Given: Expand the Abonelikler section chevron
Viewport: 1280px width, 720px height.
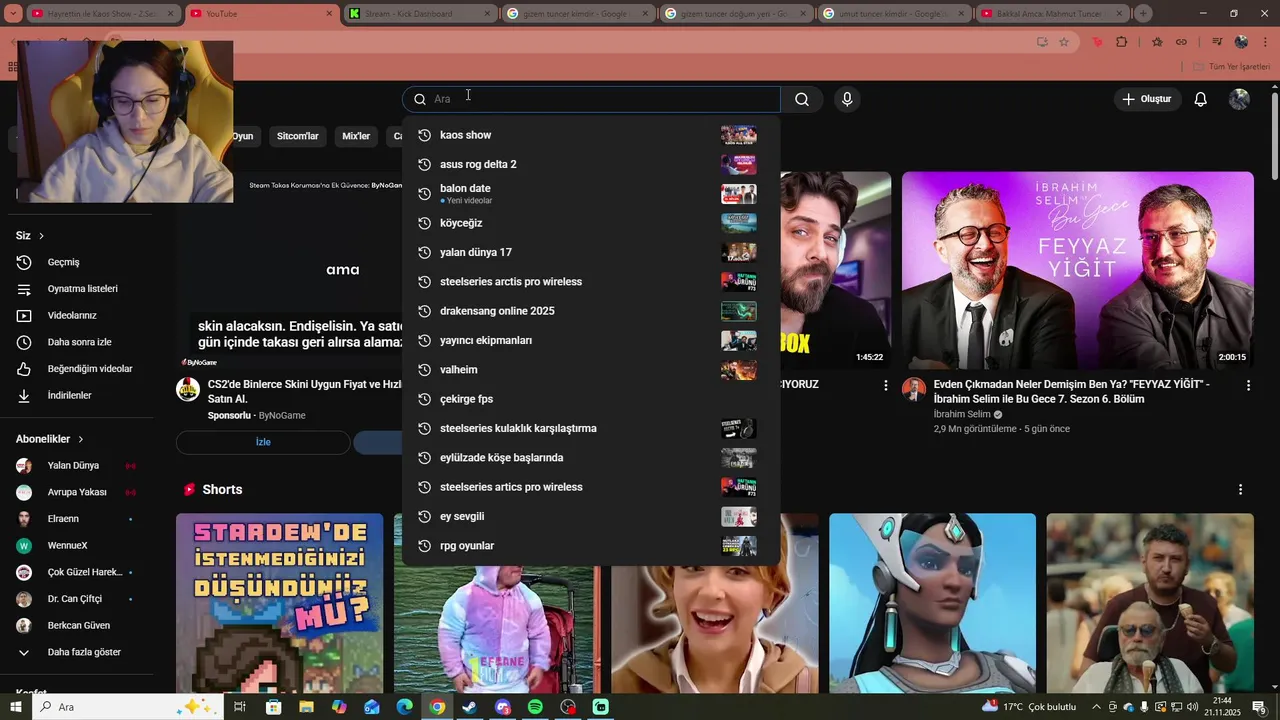Looking at the screenshot, I should coord(81,439).
